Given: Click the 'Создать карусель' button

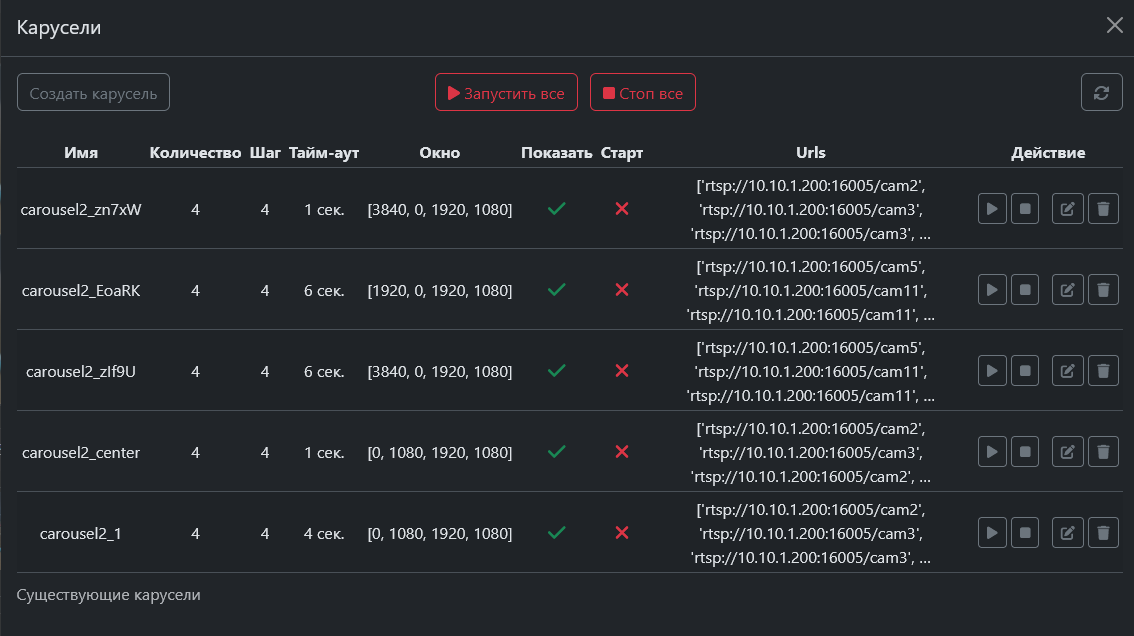Looking at the screenshot, I should coord(93,93).
